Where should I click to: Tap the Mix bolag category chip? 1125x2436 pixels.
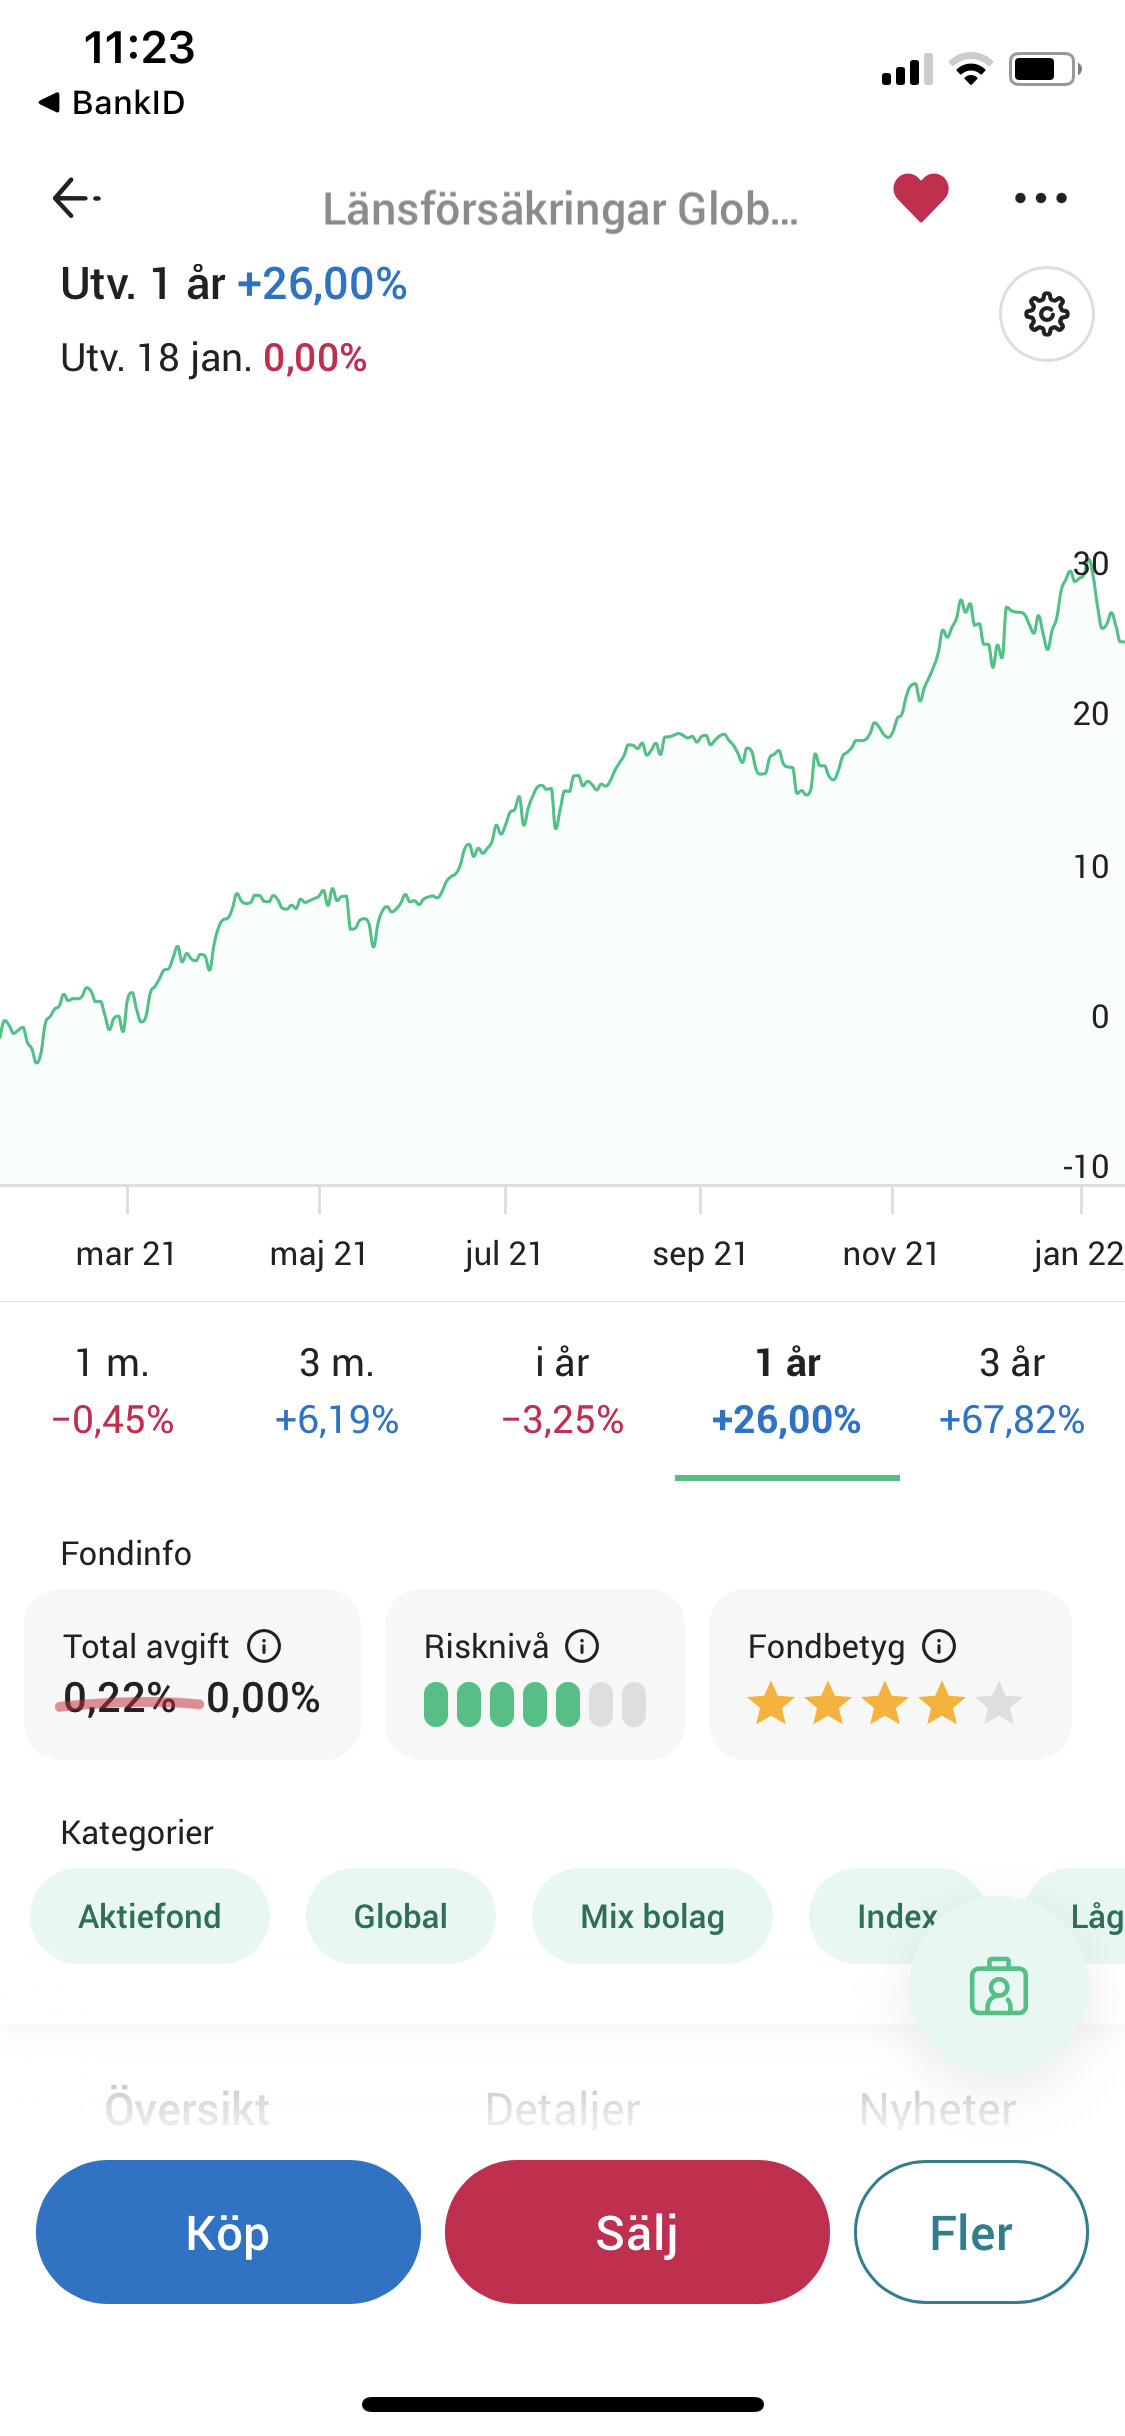652,1916
